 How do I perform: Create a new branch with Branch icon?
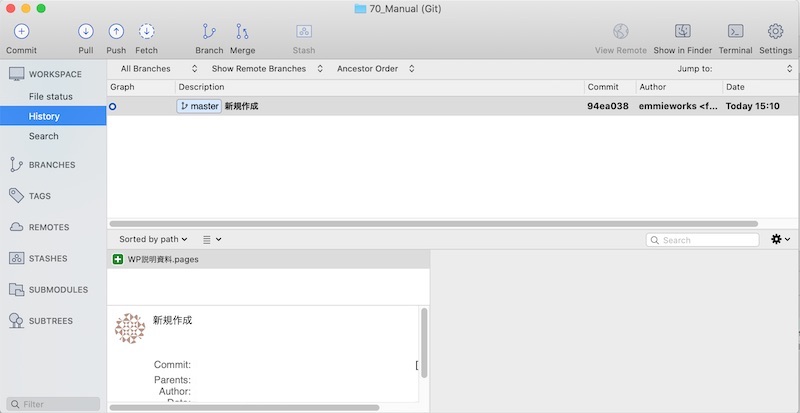[209, 32]
